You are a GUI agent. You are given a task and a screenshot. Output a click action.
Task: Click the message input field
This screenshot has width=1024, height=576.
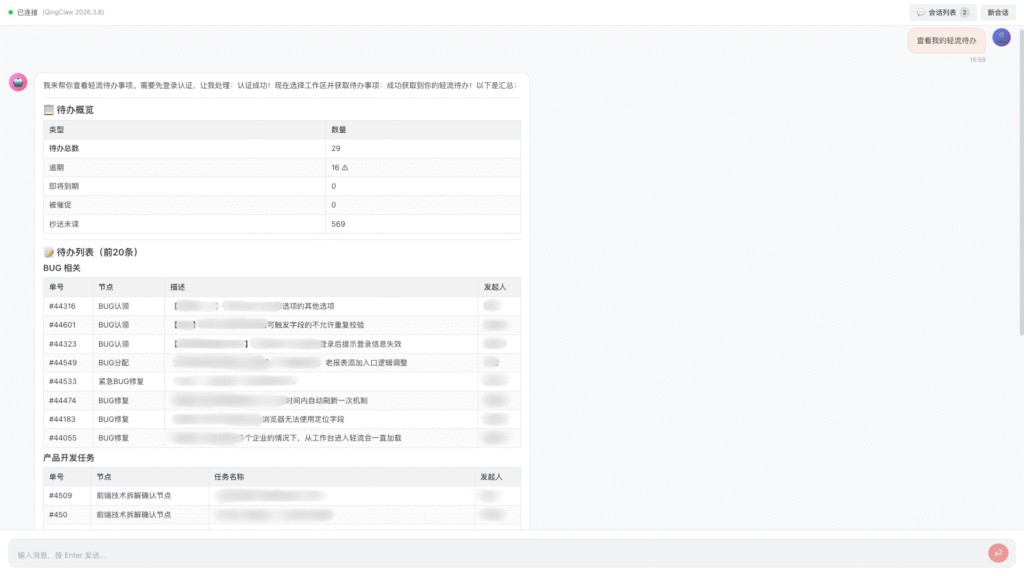495,554
